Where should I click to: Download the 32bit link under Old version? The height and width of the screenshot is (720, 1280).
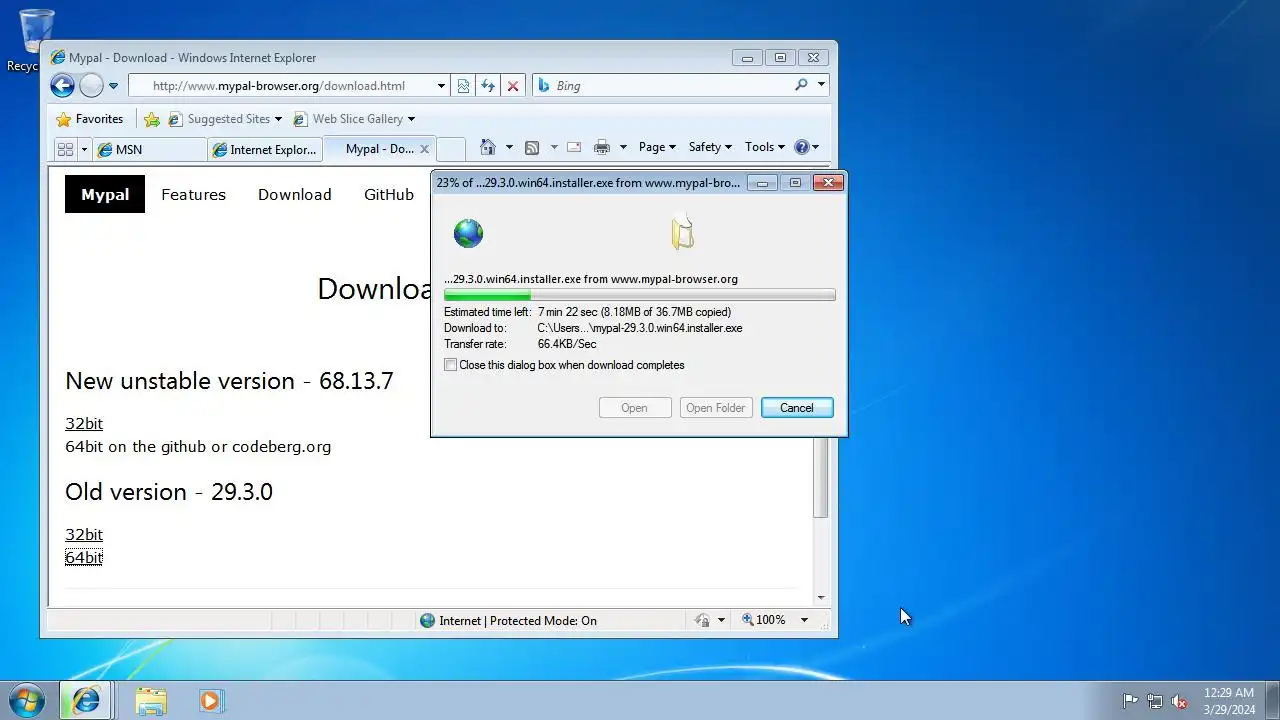pyautogui.click(x=84, y=535)
